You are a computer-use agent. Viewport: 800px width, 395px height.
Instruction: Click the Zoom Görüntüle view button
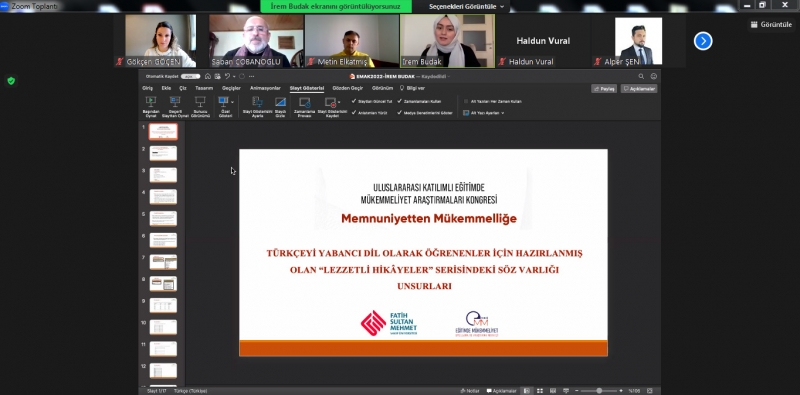coord(771,24)
